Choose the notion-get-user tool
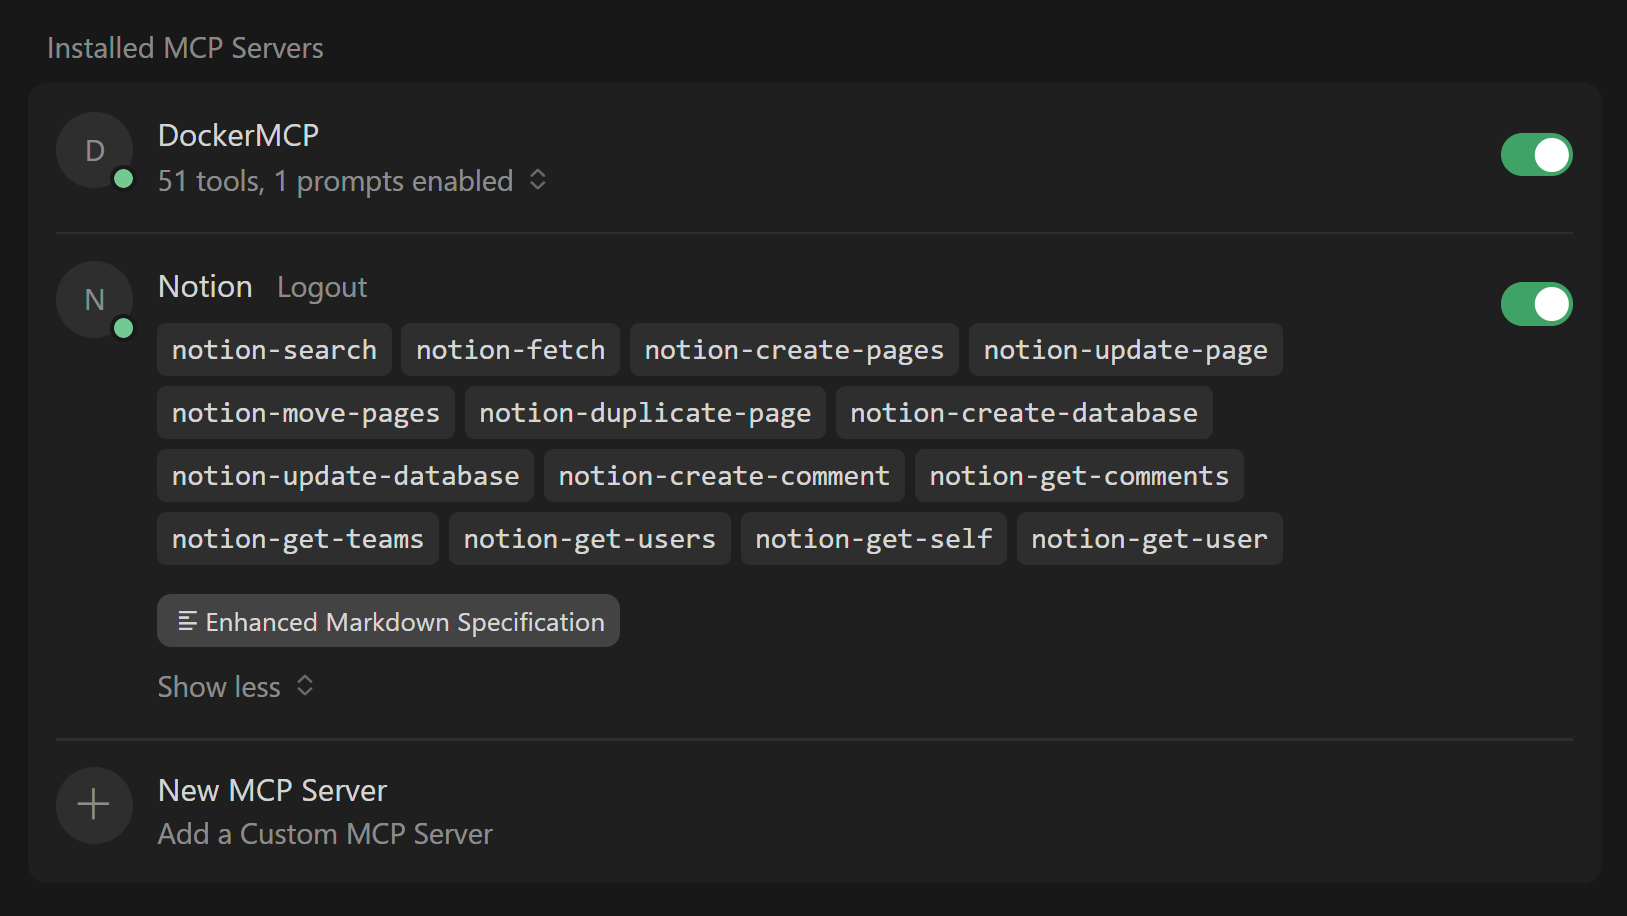 (1149, 539)
